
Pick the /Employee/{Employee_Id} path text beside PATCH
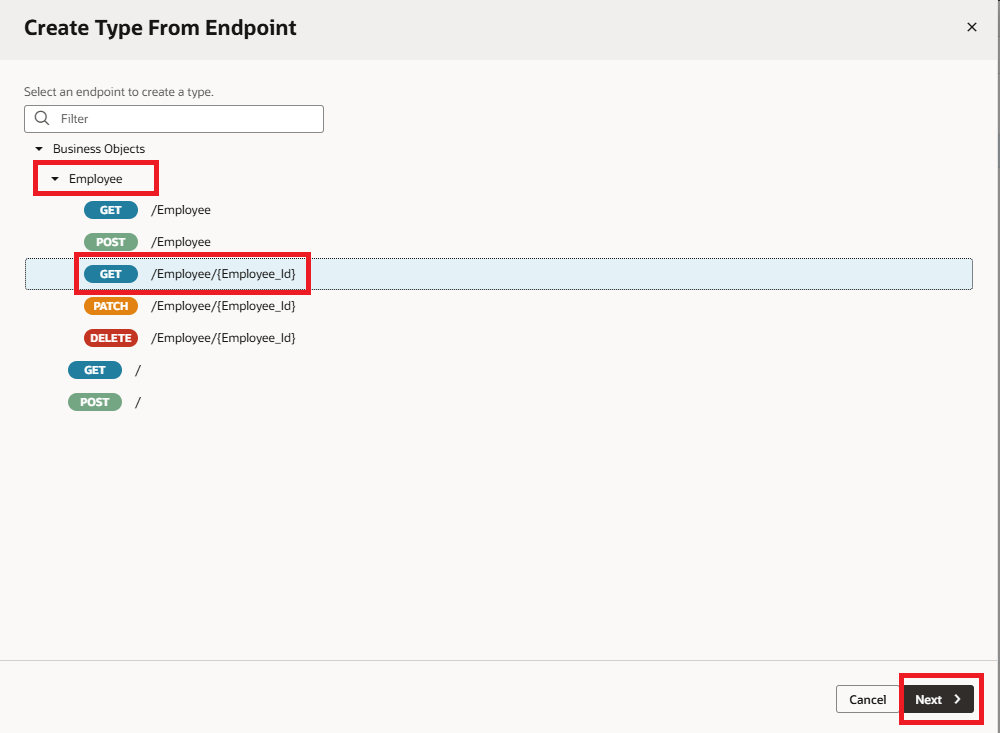pos(223,306)
